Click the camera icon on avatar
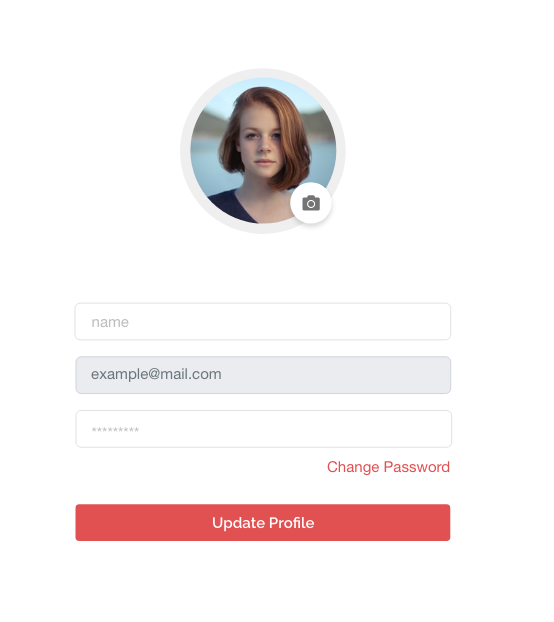The image size is (554, 622). [311, 203]
